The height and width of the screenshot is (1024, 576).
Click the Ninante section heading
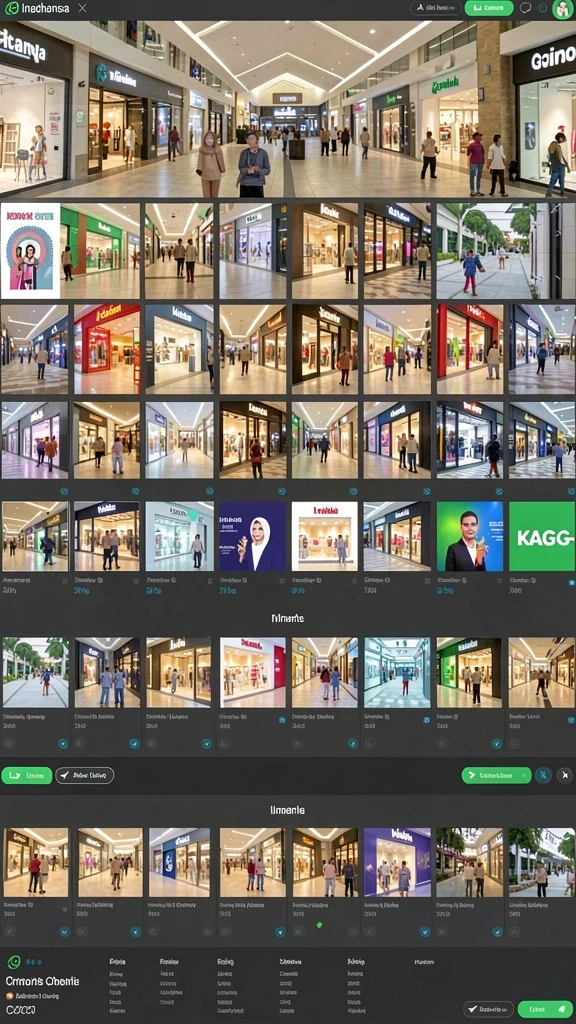287,617
